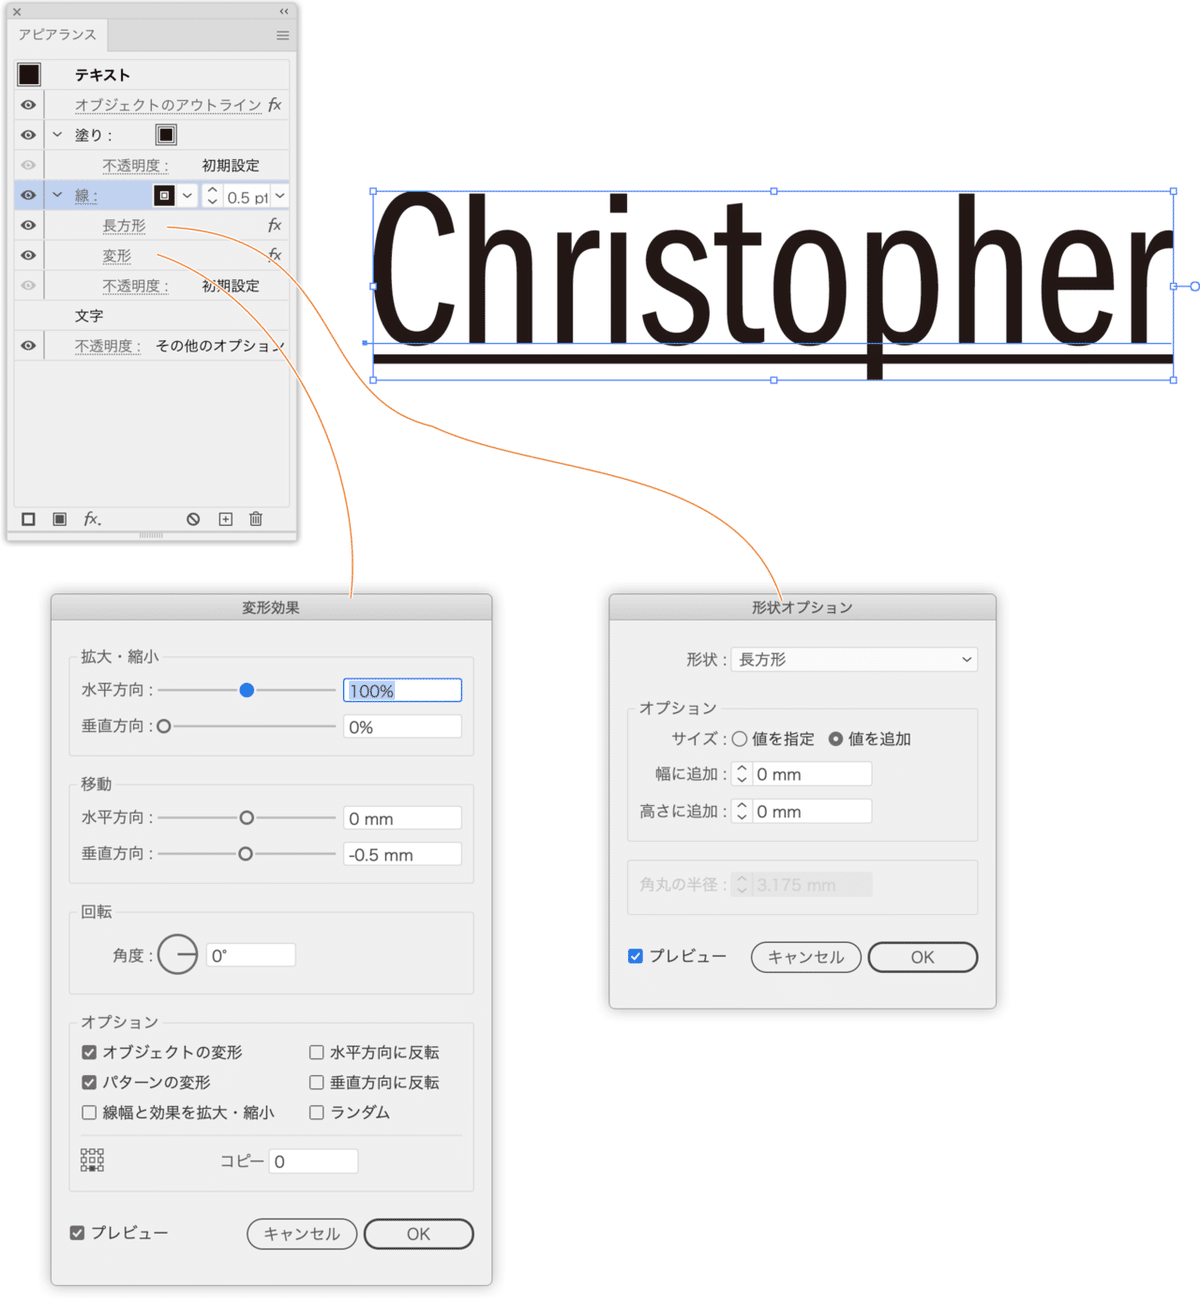Toggle プレビュー in 変形効果 dialog
Image resolution: width=1200 pixels, height=1300 pixels.
[77, 1233]
